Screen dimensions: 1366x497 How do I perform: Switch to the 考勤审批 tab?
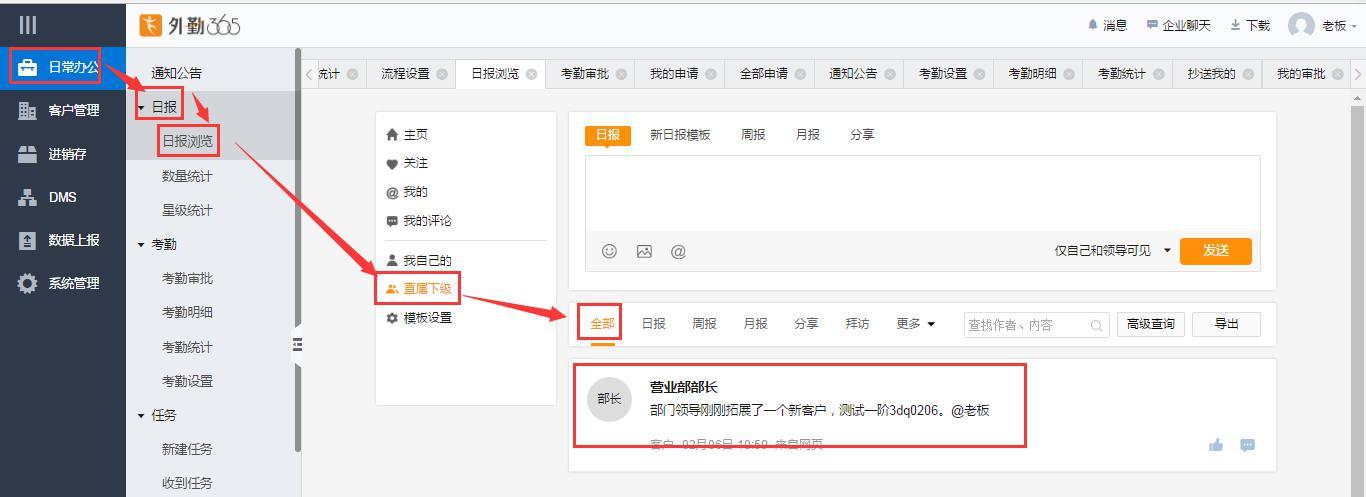pyautogui.click(x=584, y=73)
